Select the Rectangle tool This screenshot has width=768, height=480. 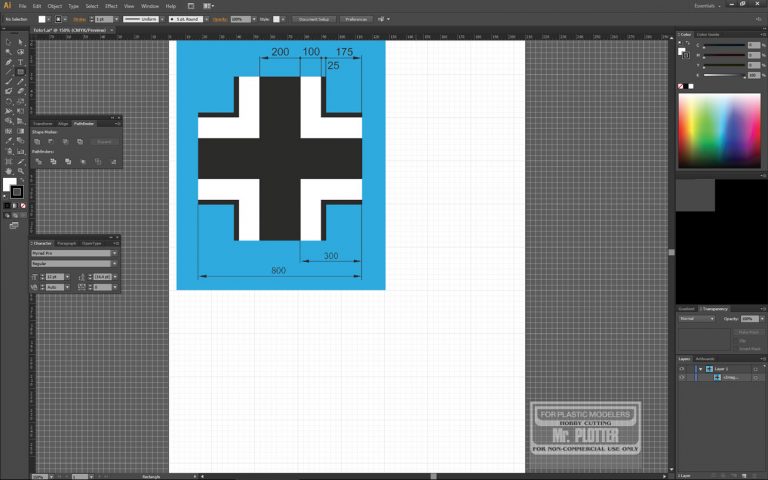click(x=21, y=72)
